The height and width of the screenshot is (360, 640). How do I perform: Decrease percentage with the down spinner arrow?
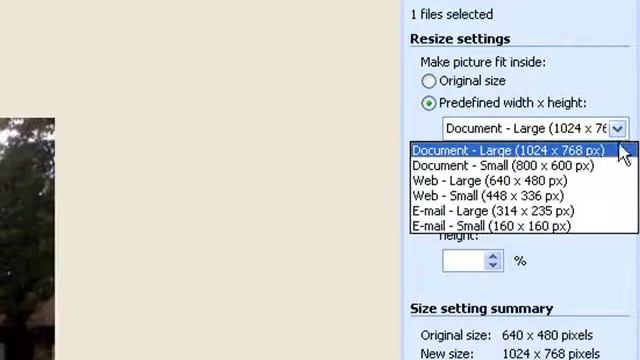(x=493, y=265)
